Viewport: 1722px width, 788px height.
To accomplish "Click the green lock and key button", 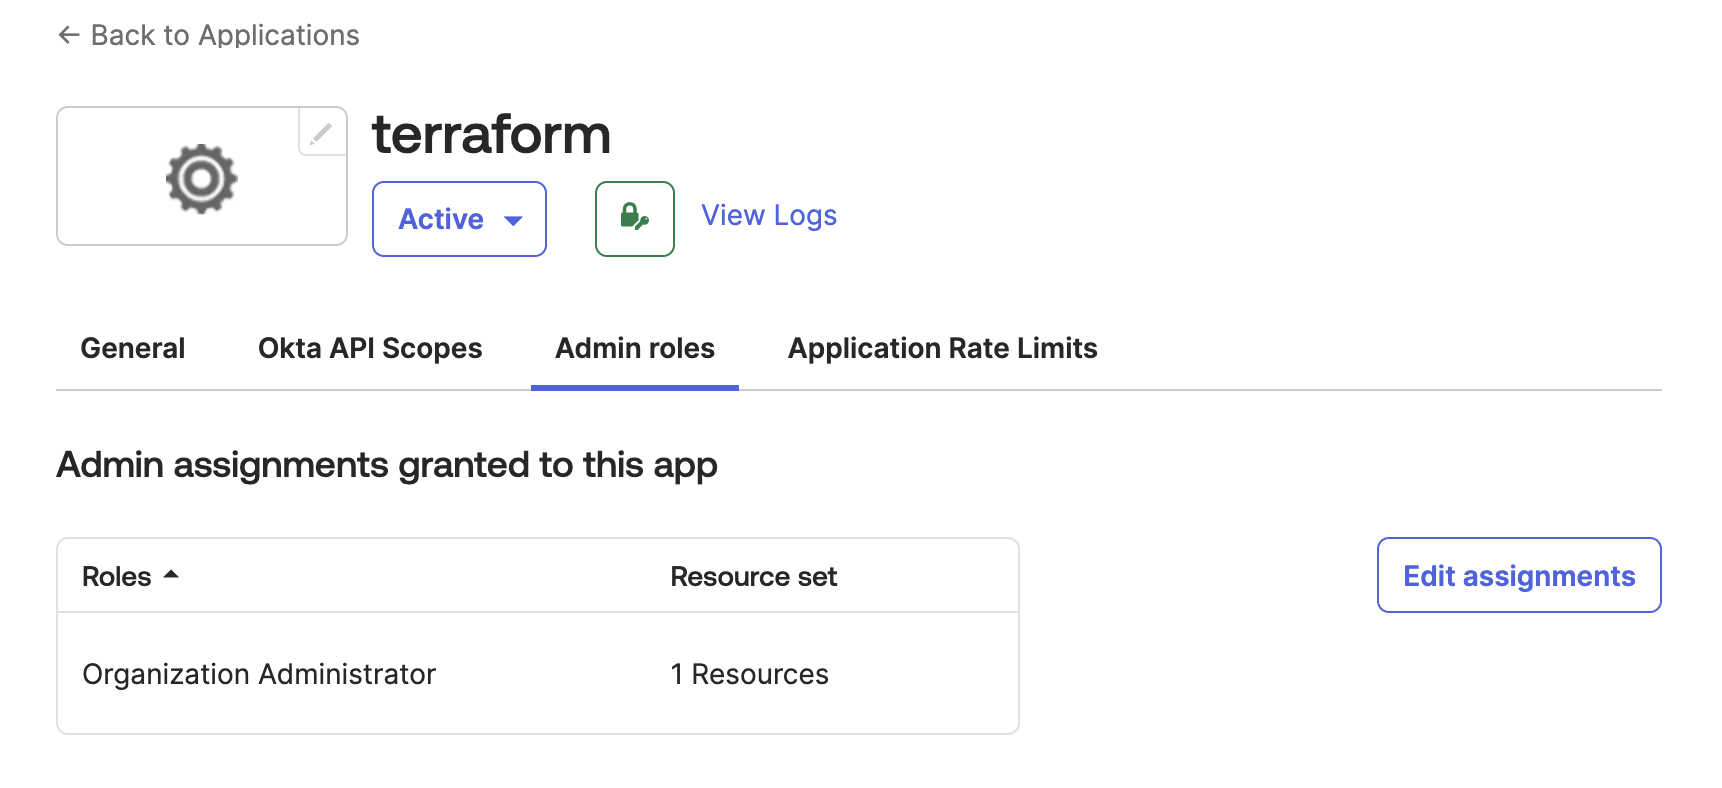I will [x=635, y=219].
